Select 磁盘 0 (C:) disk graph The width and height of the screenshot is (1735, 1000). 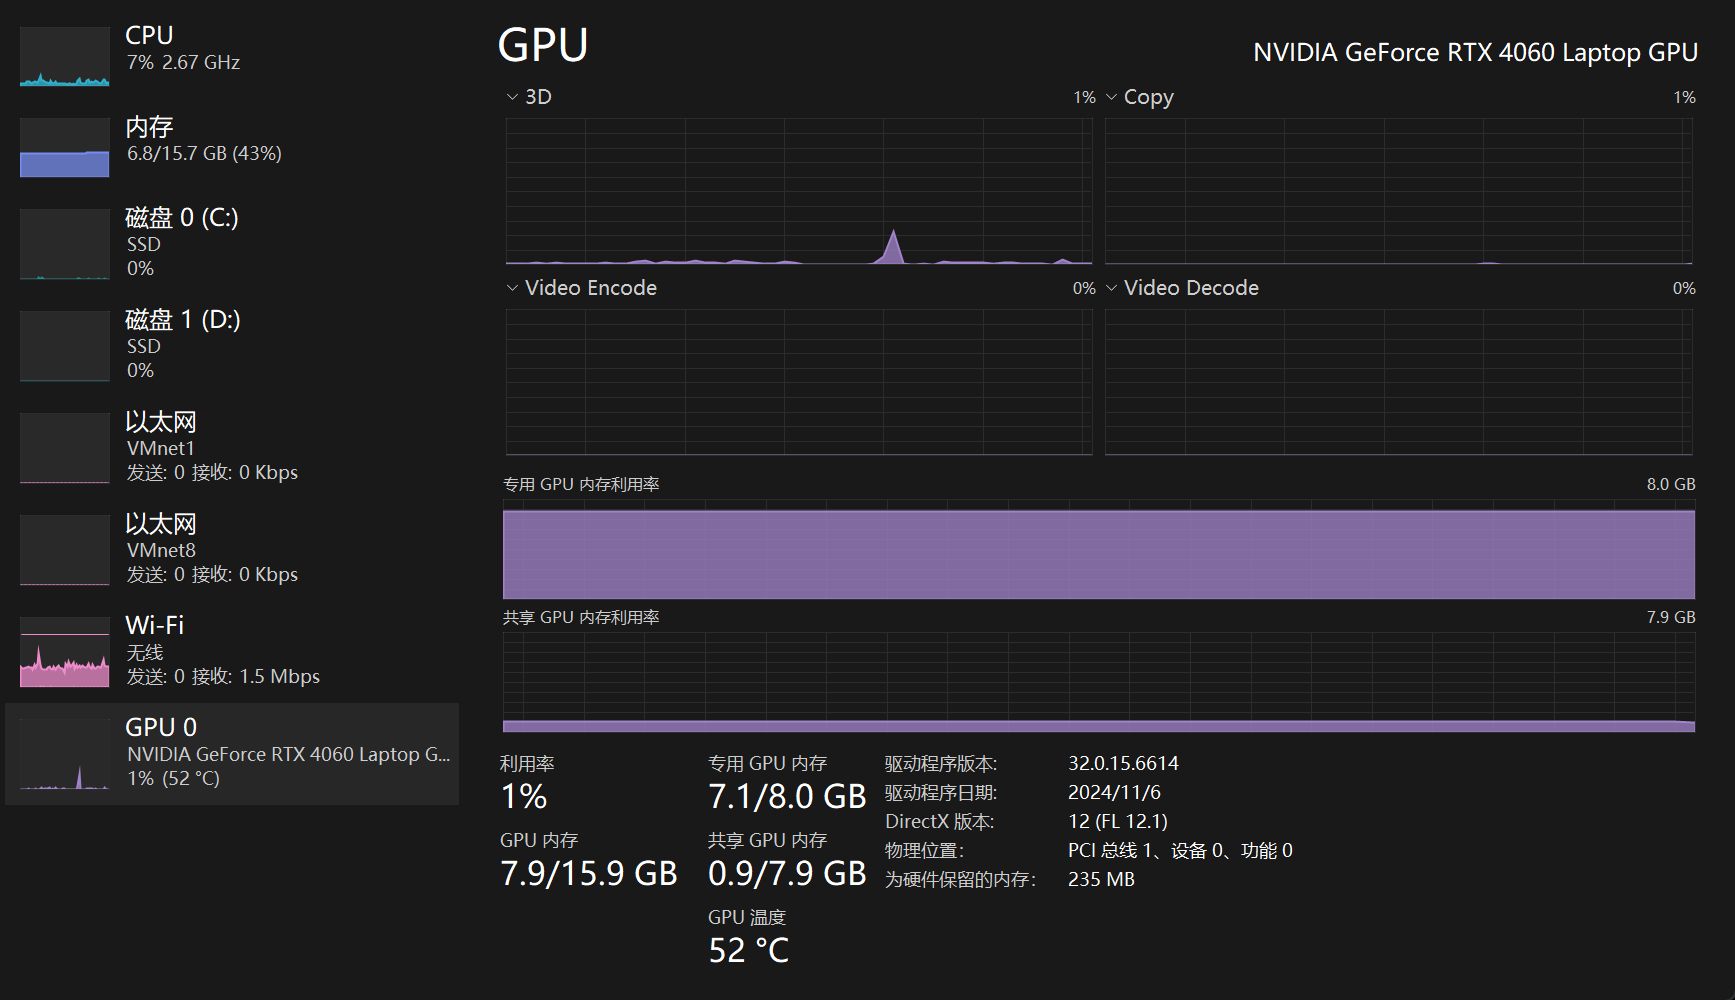tap(65, 244)
